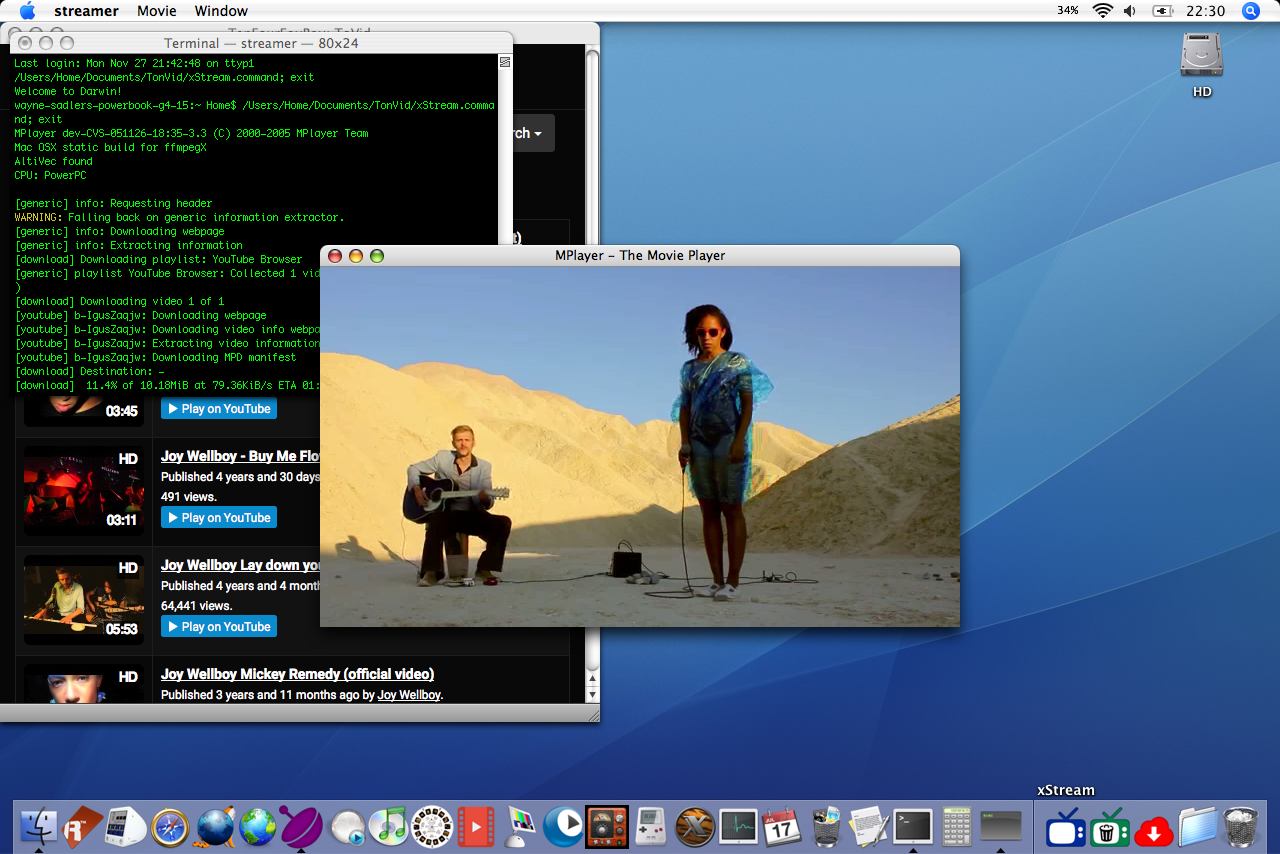Click the Wi-Fi status icon
Screen dimensions: 1280x854
point(1103,11)
